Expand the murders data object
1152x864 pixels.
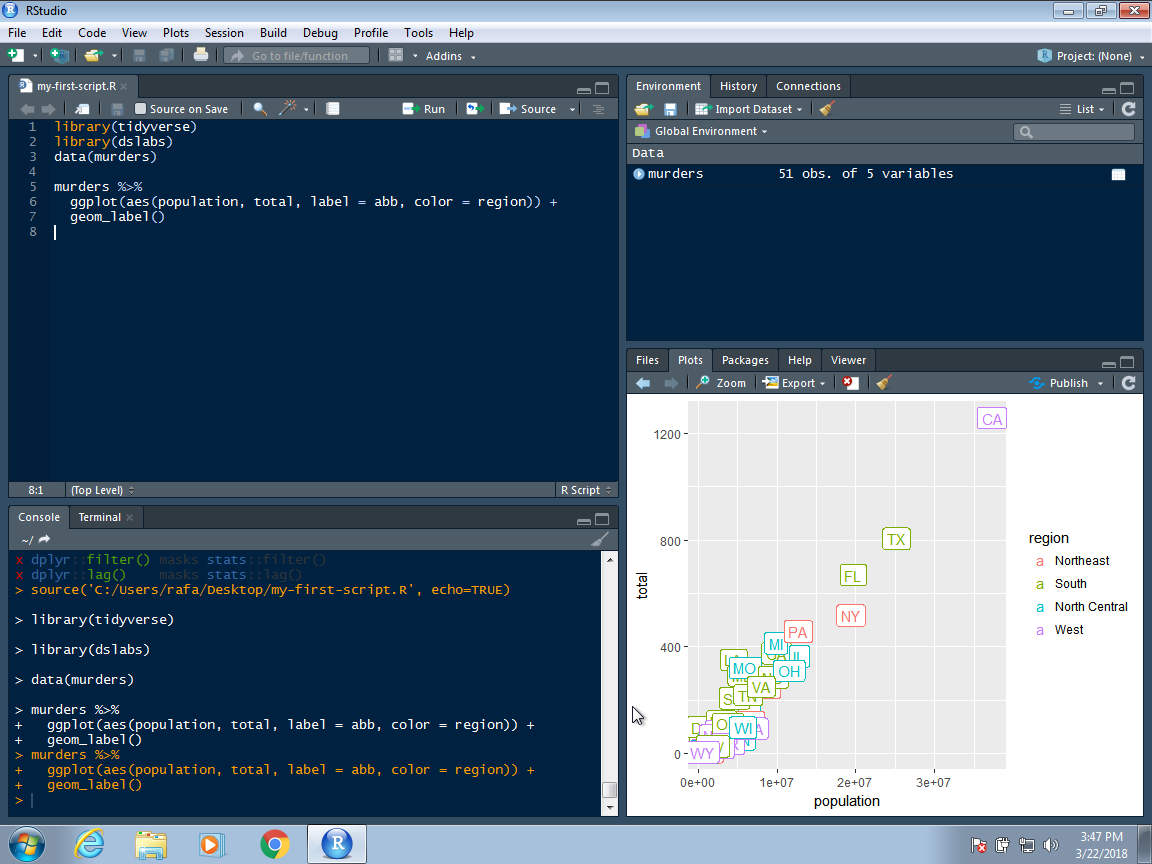639,174
